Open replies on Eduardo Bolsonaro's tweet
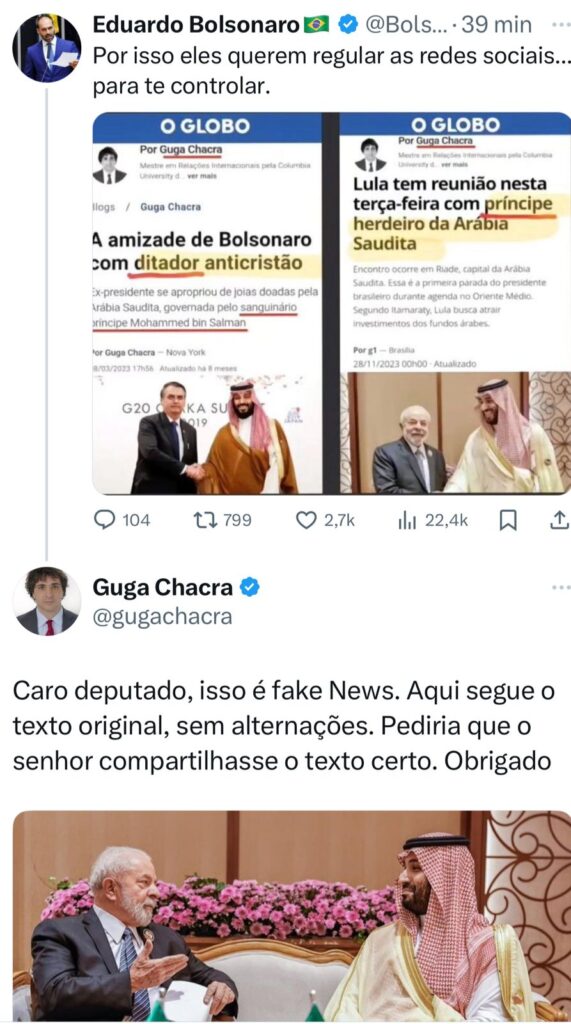Screen dimensions: 571x1024 122,520
